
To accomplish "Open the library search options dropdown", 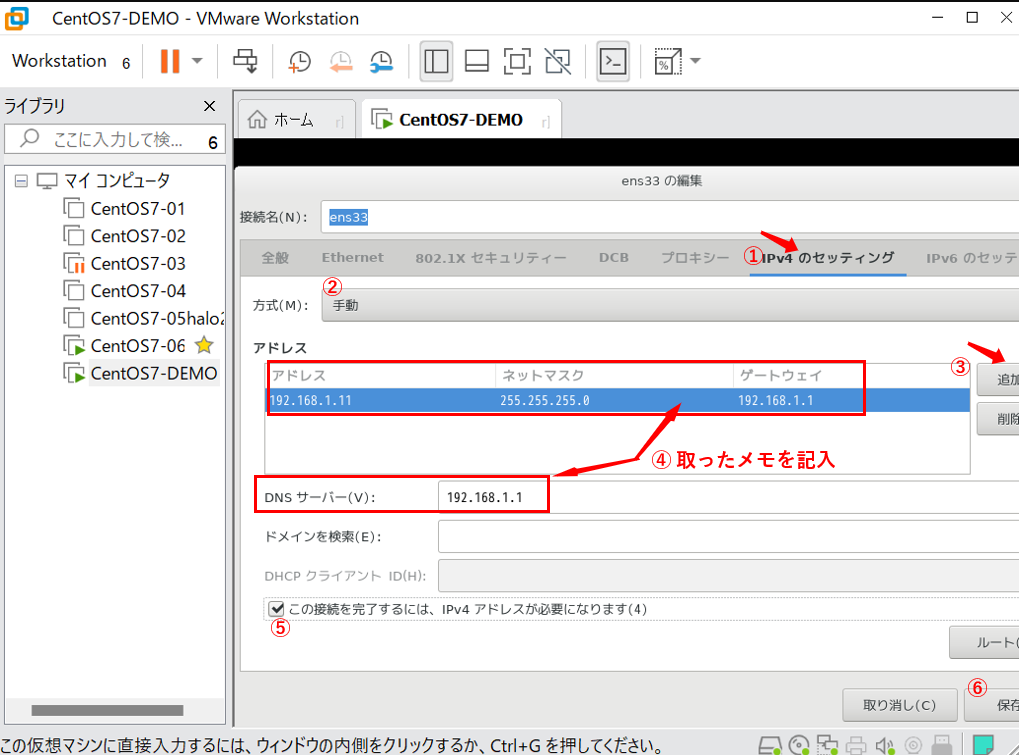I will tap(213, 142).
